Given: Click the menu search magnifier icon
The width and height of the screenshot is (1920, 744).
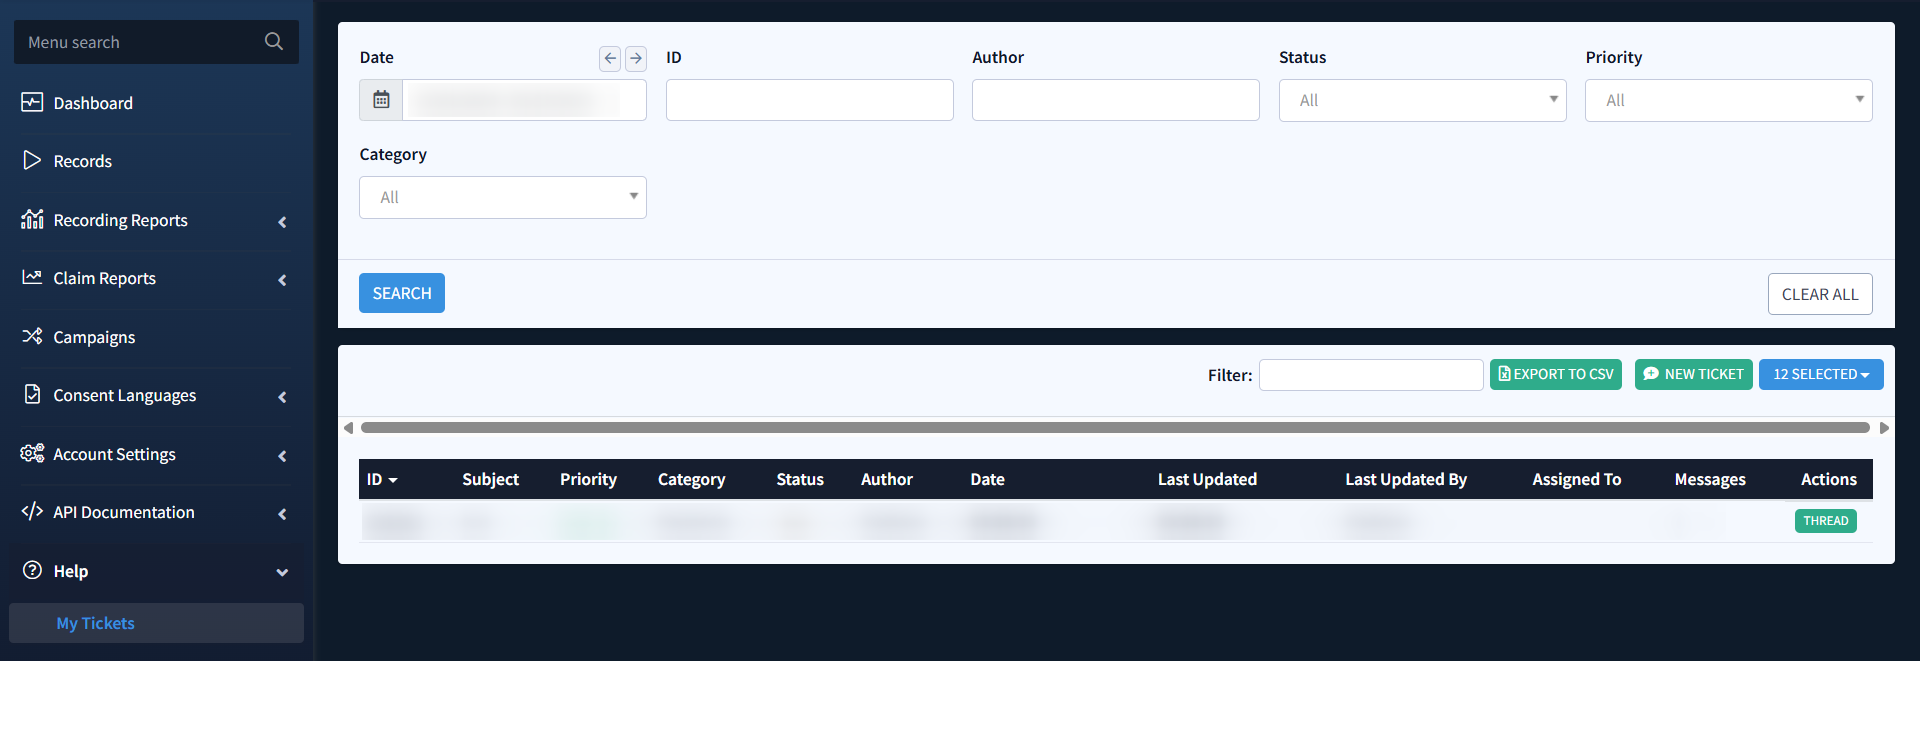Looking at the screenshot, I should pyautogui.click(x=273, y=42).
